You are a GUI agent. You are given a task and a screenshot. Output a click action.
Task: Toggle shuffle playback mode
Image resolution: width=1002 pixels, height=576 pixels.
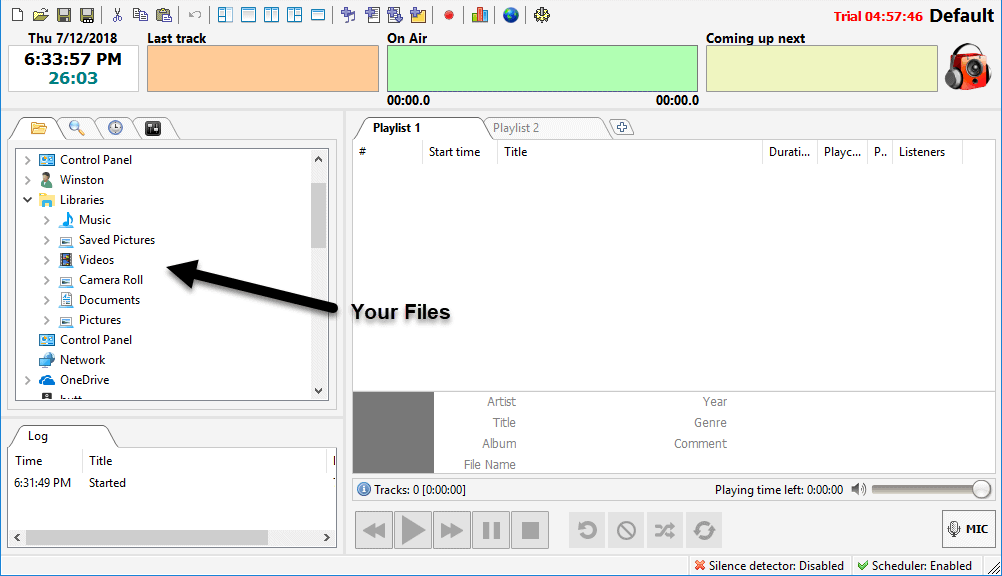(x=664, y=530)
